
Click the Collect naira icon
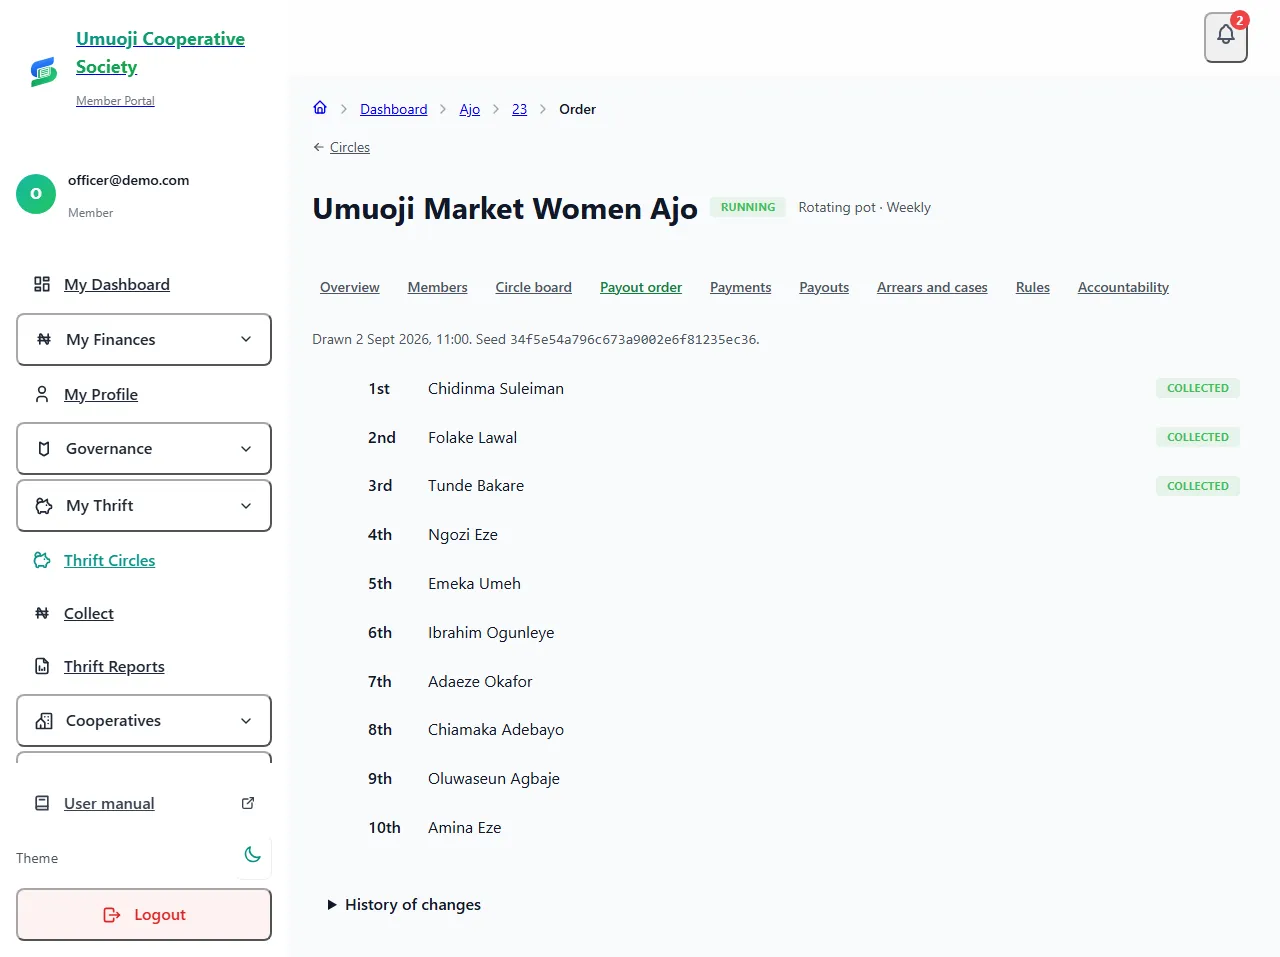pyautogui.click(x=42, y=613)
